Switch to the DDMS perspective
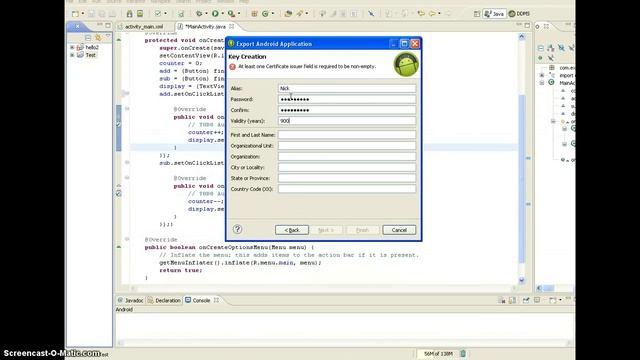This screenshot has height=360, width=640. click(x=519, y=14)
